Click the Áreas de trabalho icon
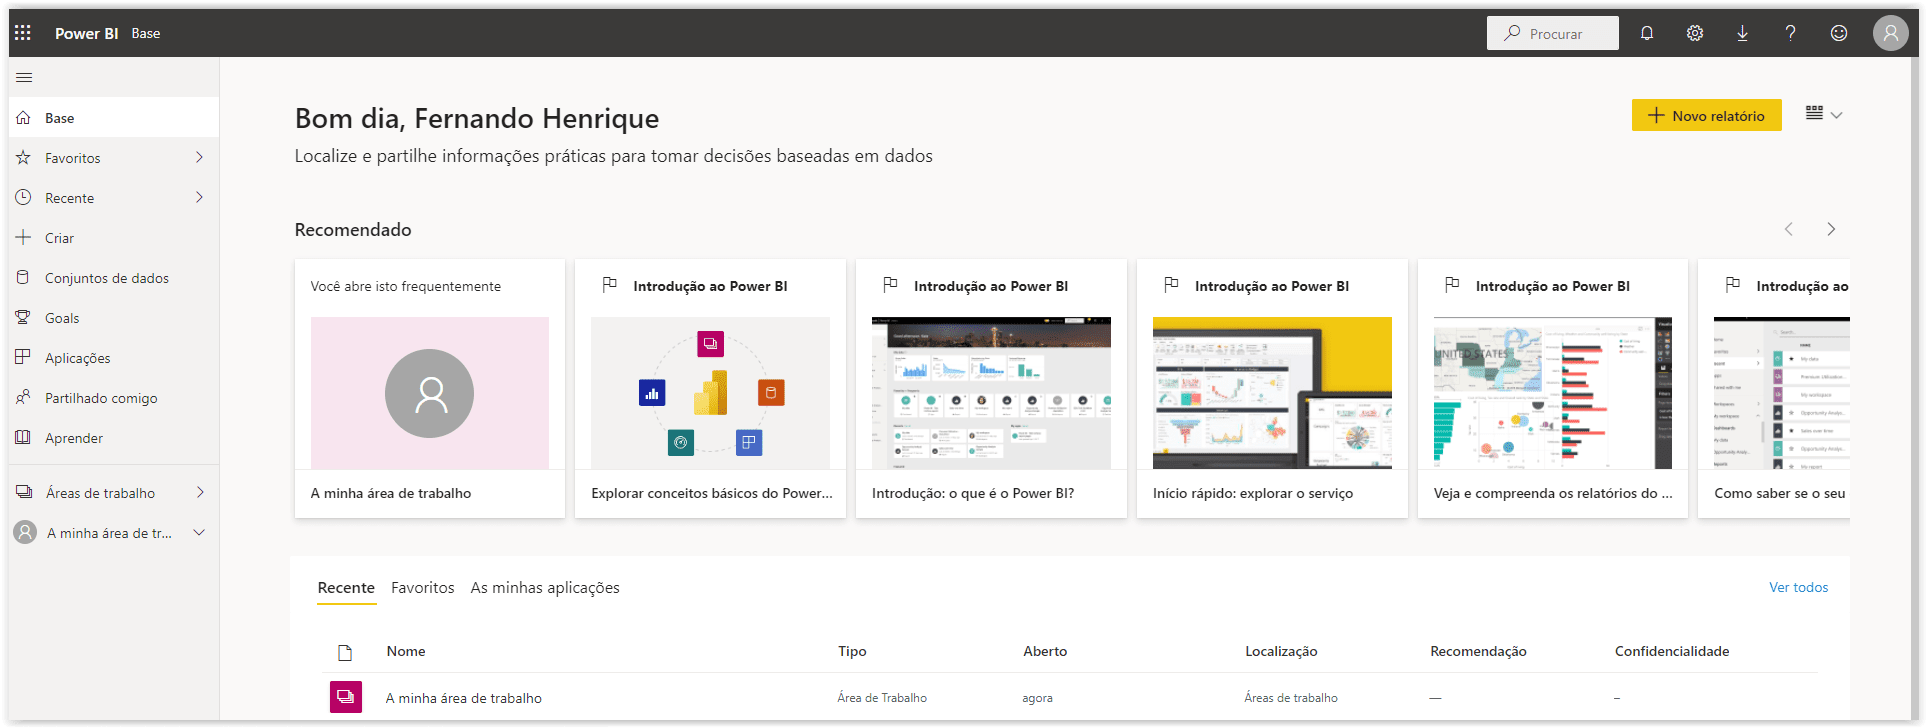Image resolution: width=1927 pixels, height=728 pixels. click(x=24, y=492)
